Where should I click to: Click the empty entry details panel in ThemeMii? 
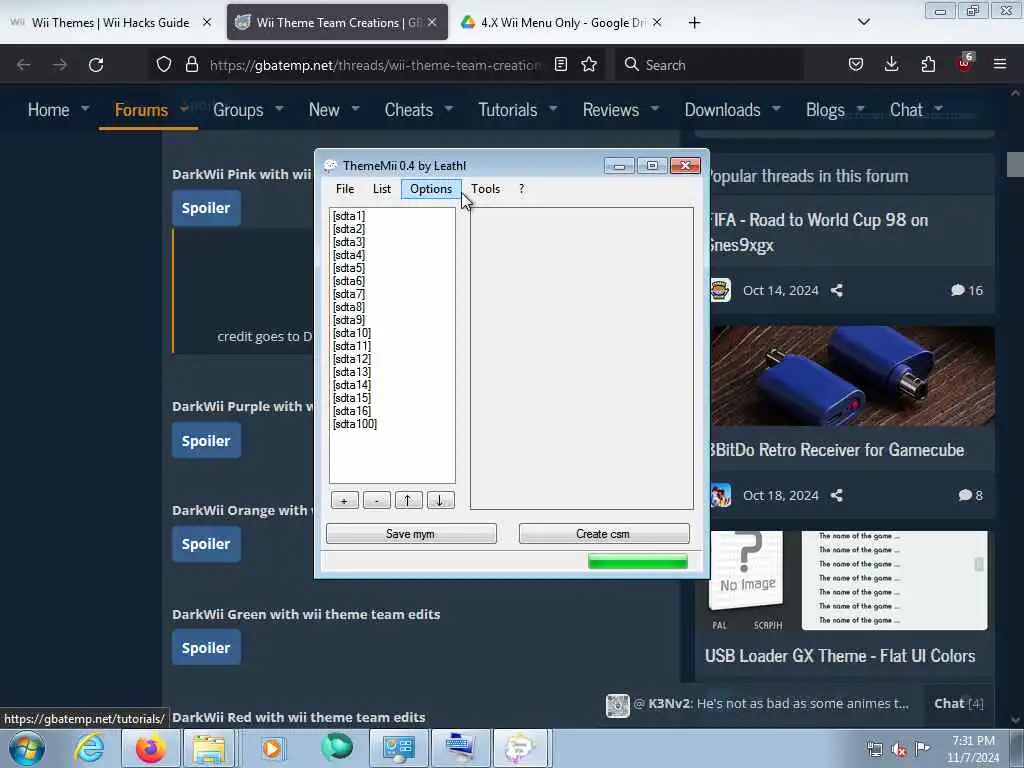[582, 358]
